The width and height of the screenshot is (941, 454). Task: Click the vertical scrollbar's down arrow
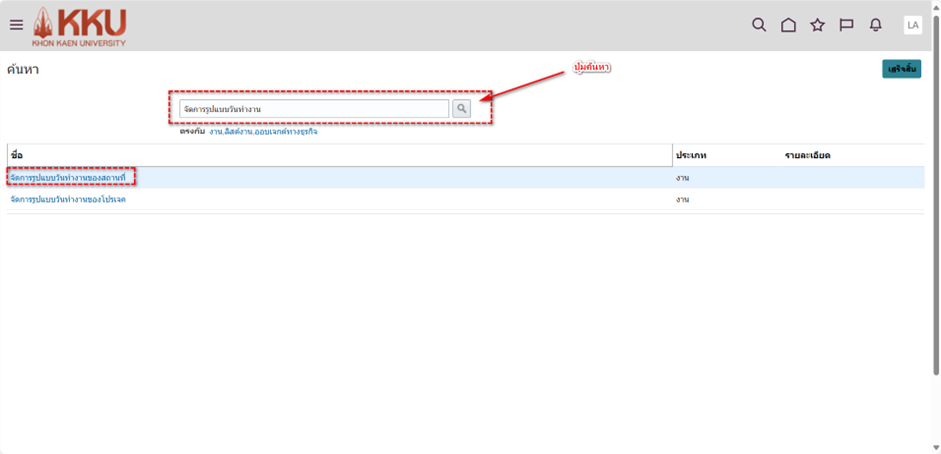[x=935, y=447]
